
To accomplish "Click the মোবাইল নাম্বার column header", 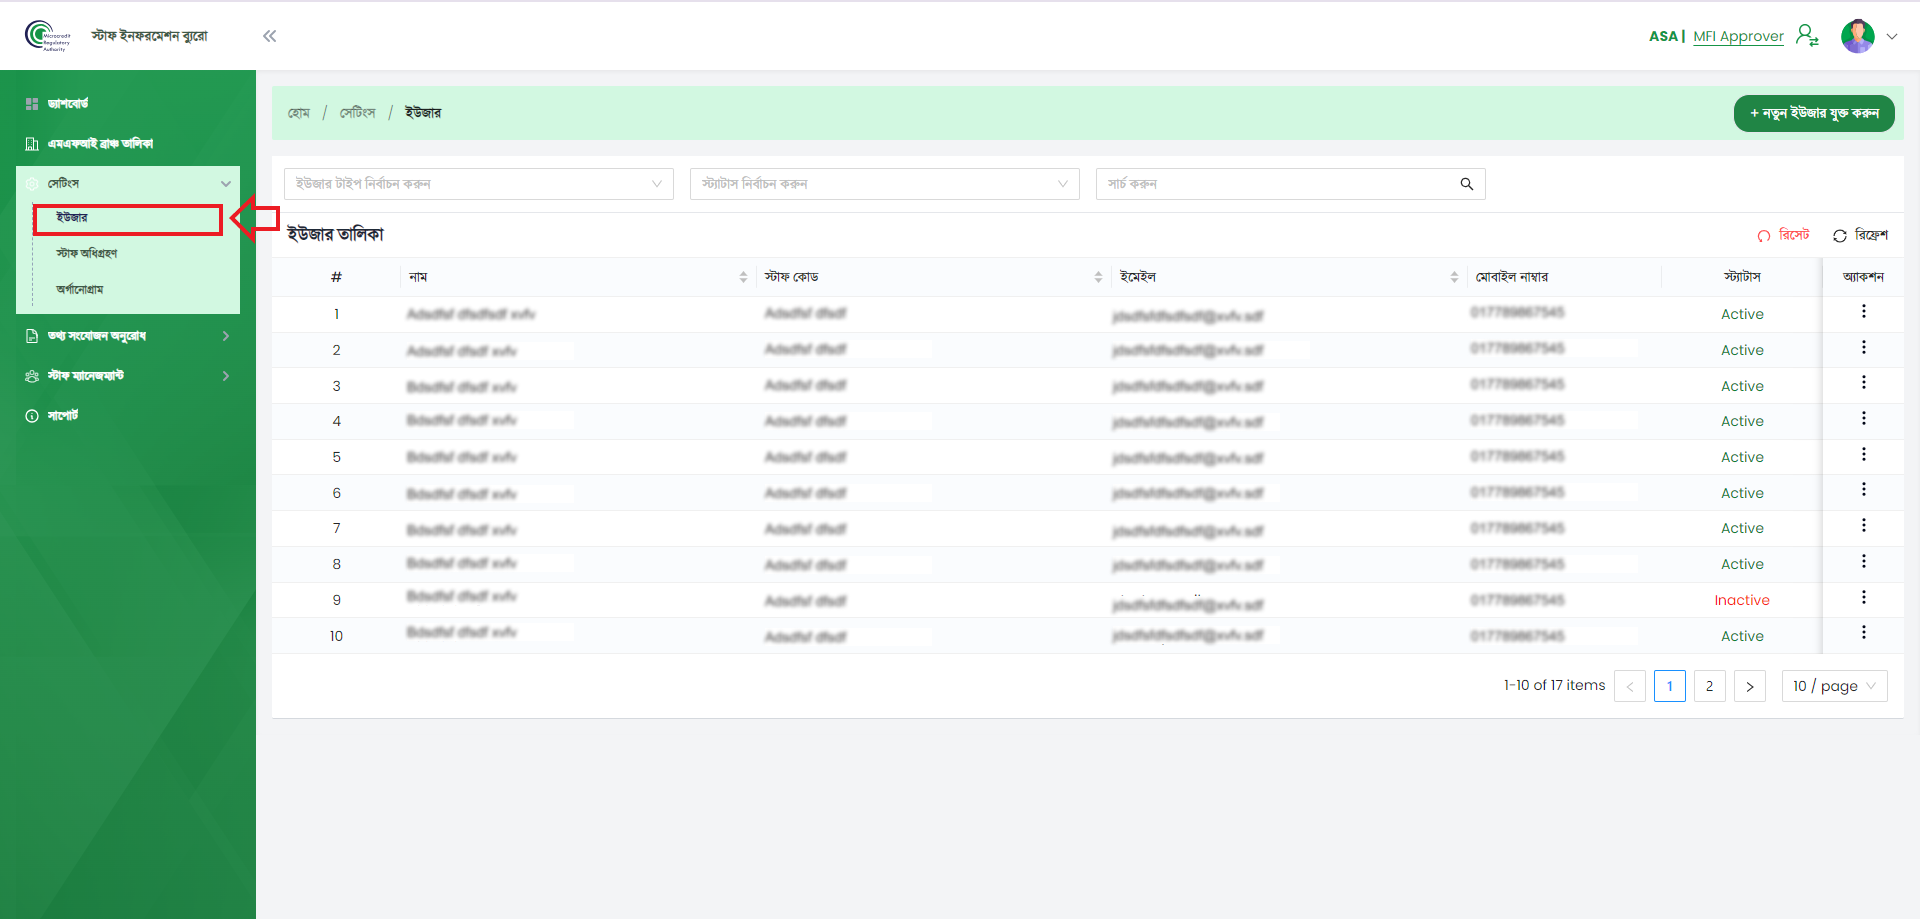I will (1512, 277).
